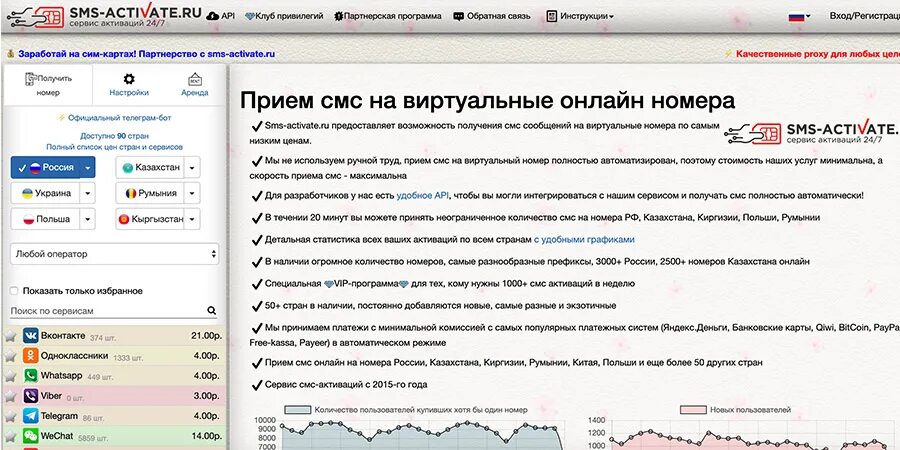The image size is (900, 450).
Task: Toggle Новых пользователей chart legend swatch
Action: (x=693, y=410)
